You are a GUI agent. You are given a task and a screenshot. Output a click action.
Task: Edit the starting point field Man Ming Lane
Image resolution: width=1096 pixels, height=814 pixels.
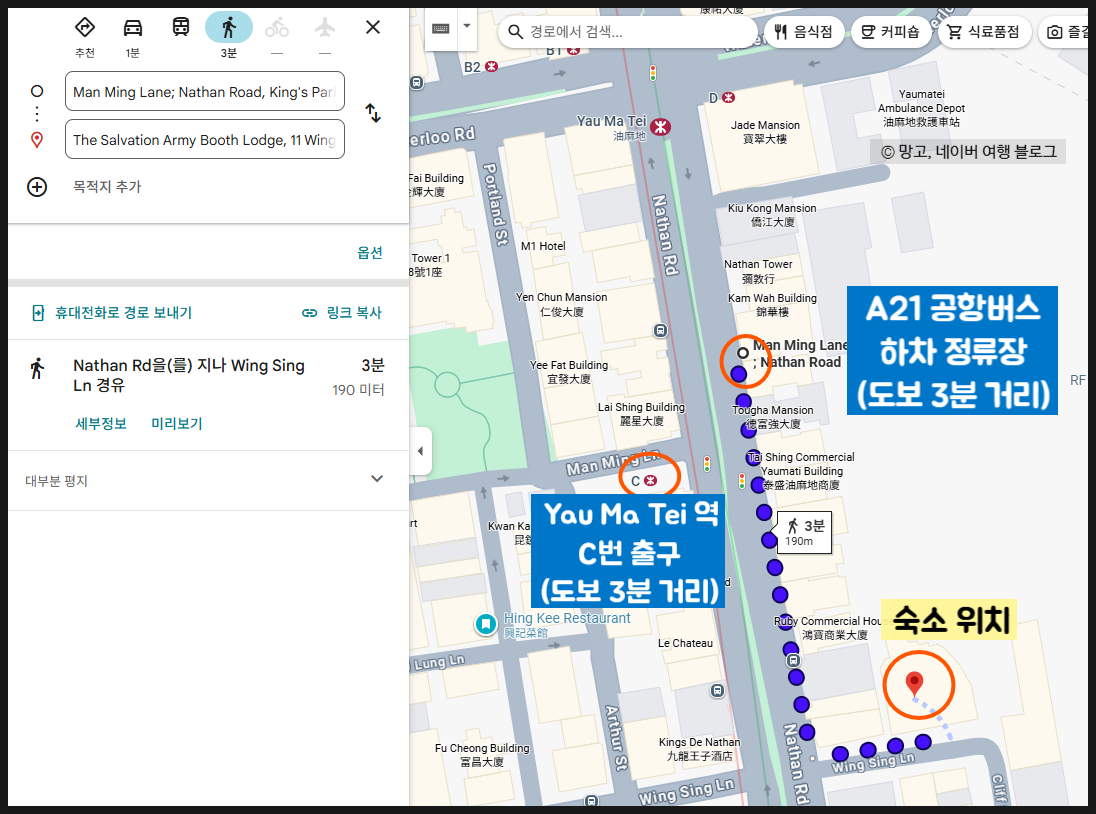click(x=205, y=92)
